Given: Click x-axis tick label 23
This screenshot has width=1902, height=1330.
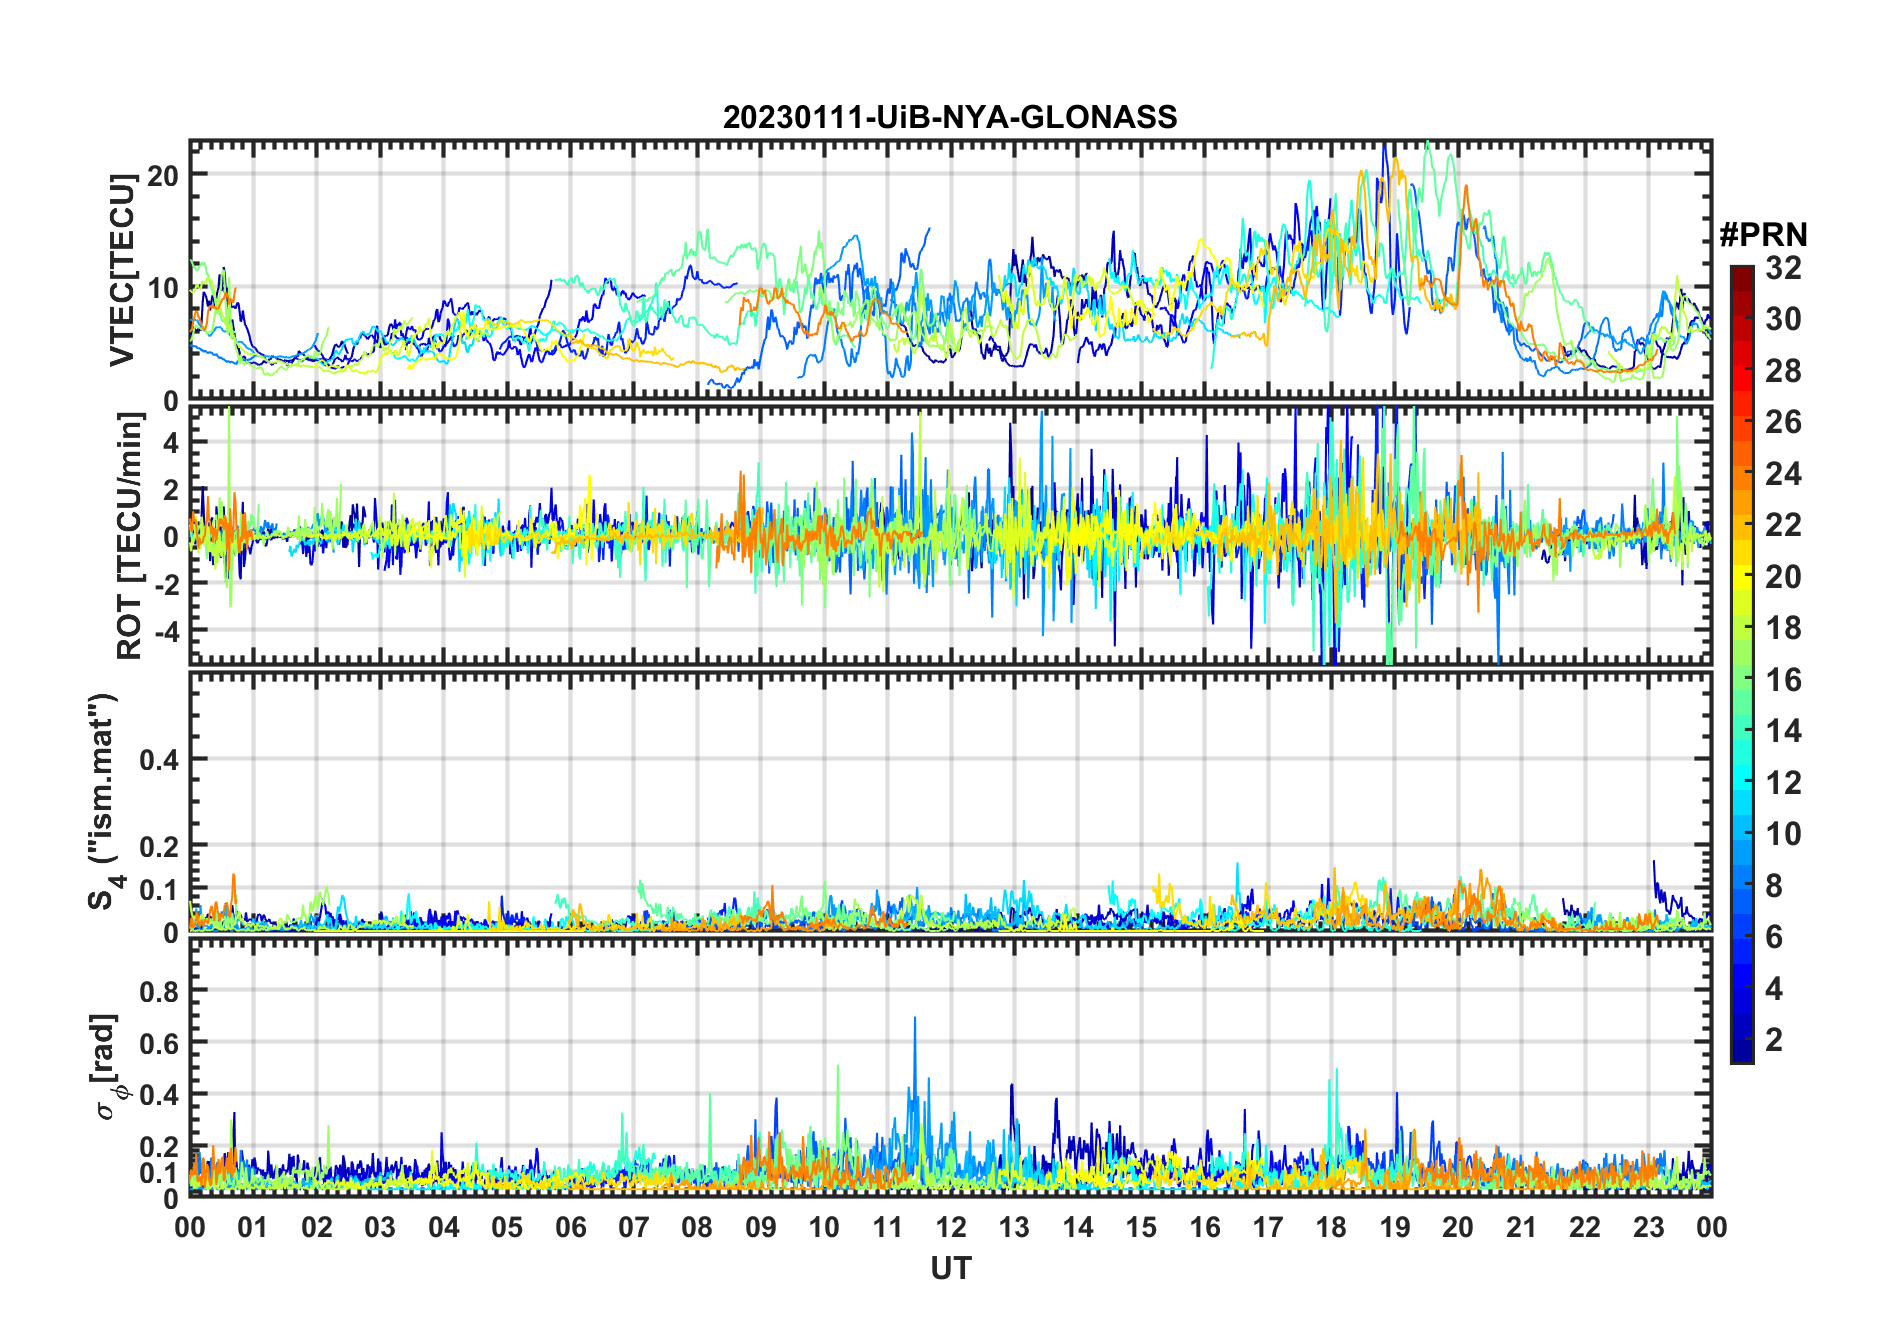Looking at the screenshot, I should pyautogui.click(x=1648, y=1228).
